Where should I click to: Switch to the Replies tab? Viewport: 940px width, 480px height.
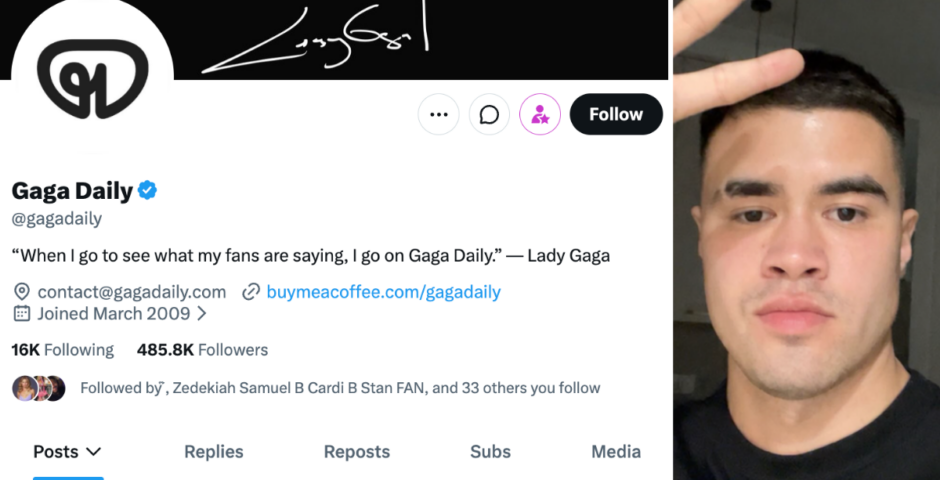coord(213,451)
